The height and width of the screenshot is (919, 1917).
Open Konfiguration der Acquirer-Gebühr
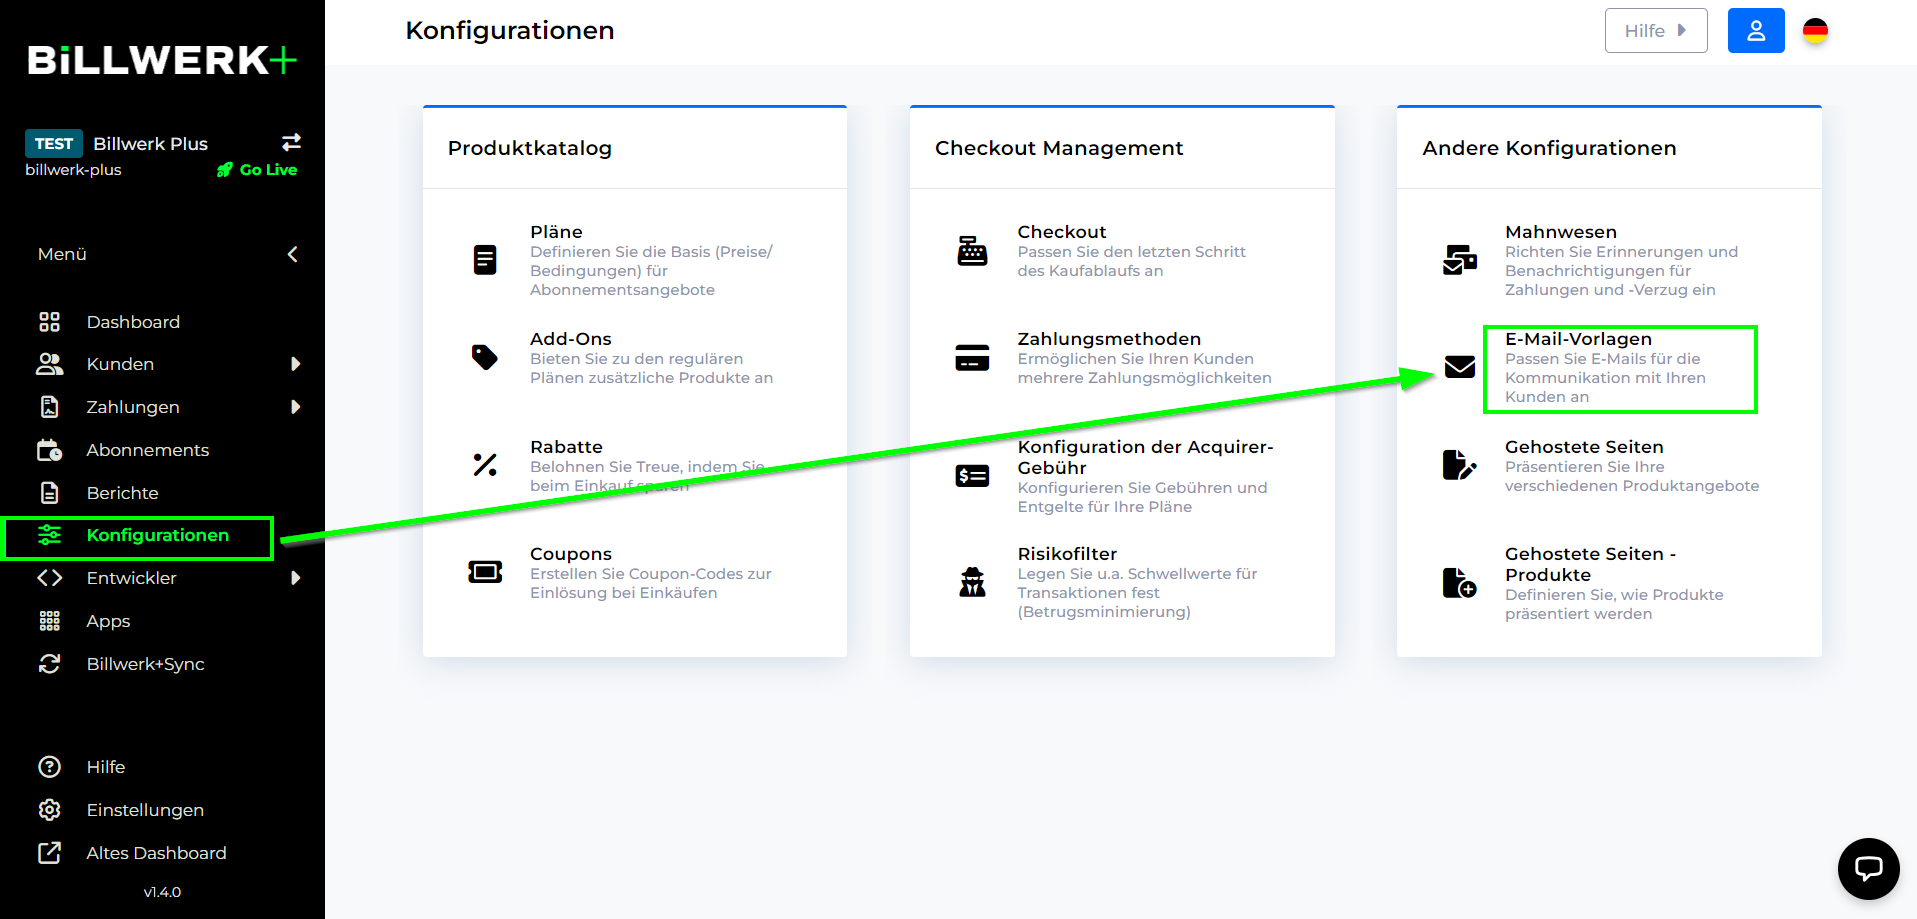tap(1145, 457)
